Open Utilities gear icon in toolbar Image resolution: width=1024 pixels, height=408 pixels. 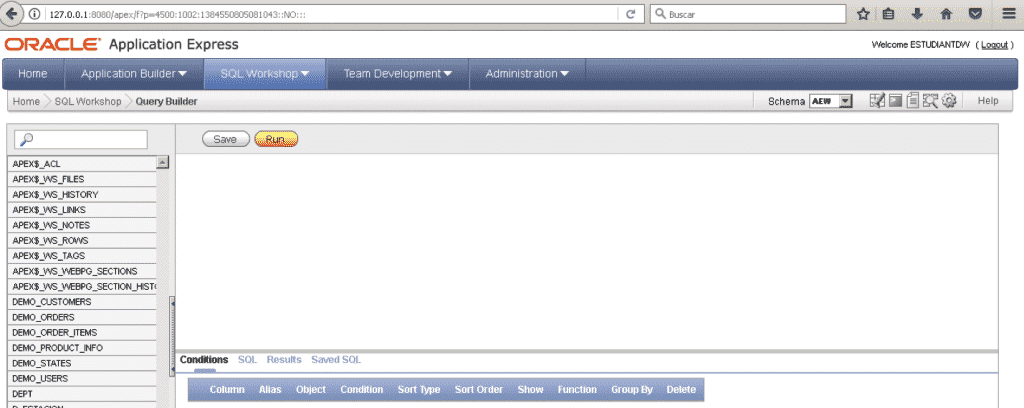point(949,101)
